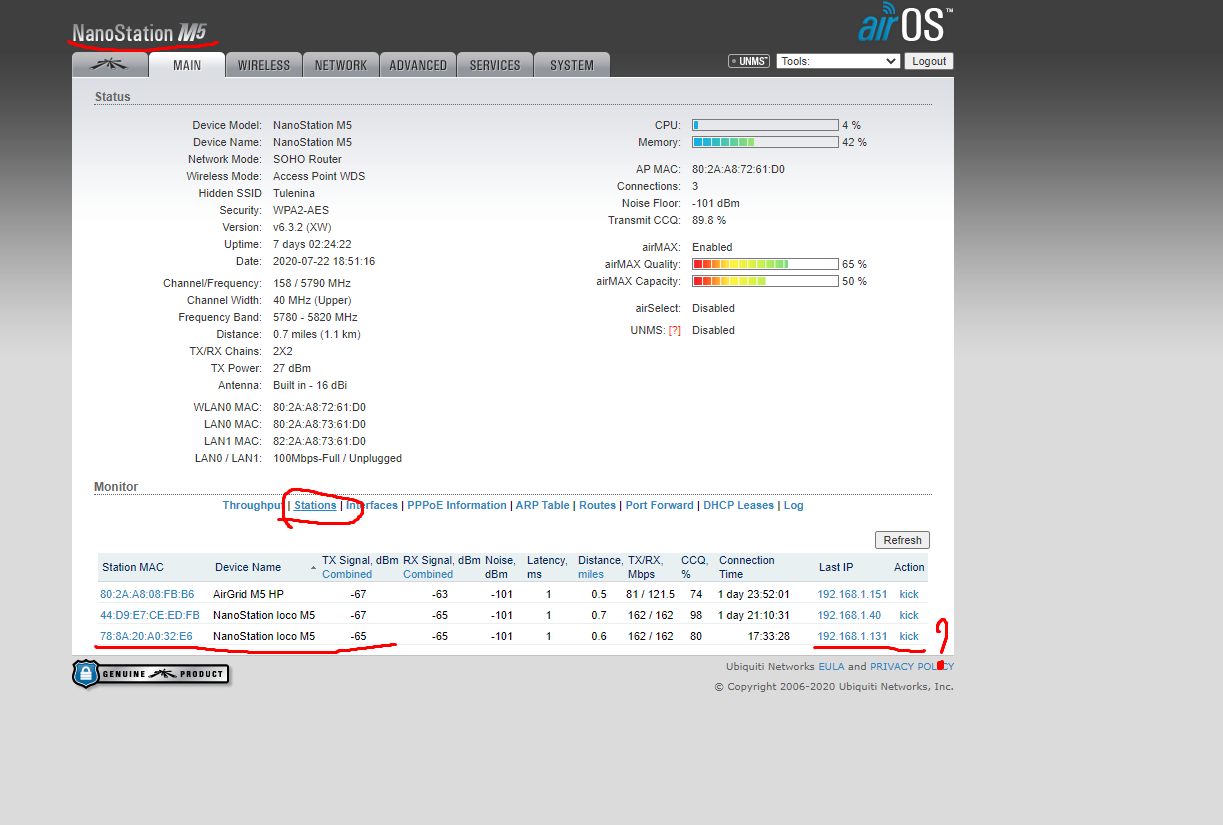Screen dimensions: 1223x825
Task: Open the Port Forward link
Action: tap(660, 505)
